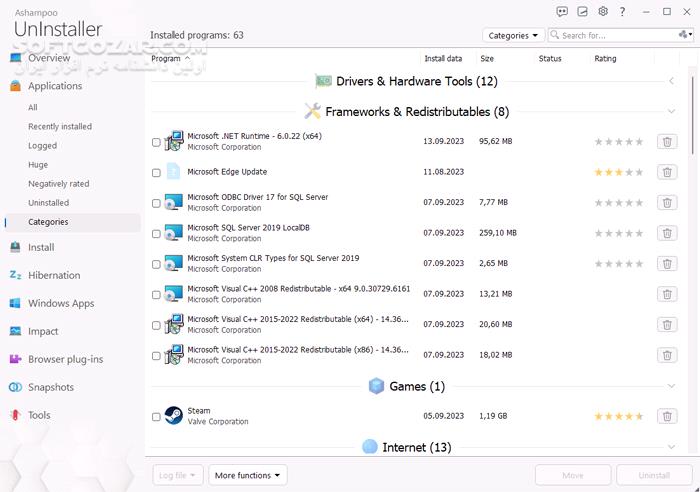Click the Games category cube icon

376,386
